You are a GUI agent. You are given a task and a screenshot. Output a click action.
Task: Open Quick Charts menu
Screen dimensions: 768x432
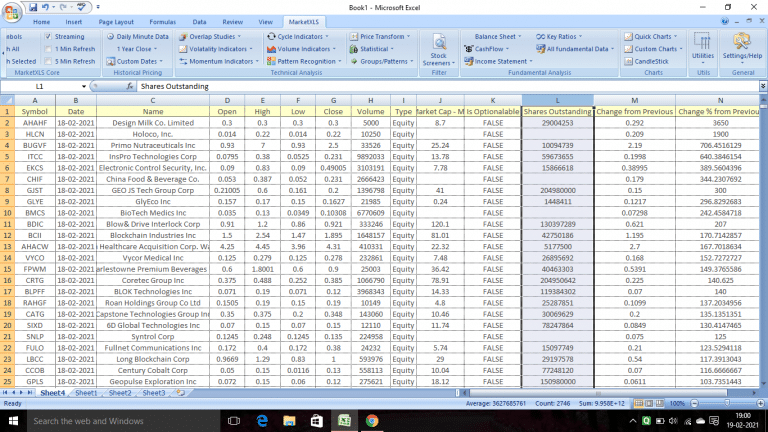[x=650, y=37]
